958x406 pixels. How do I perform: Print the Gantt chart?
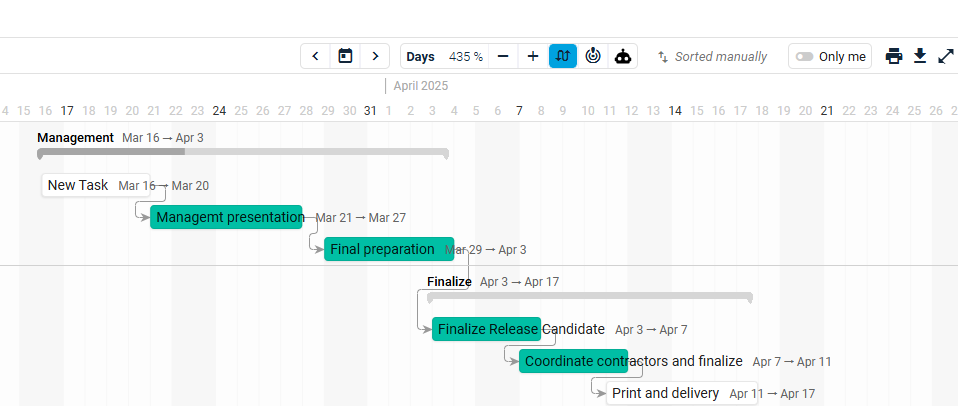[894, 56]
